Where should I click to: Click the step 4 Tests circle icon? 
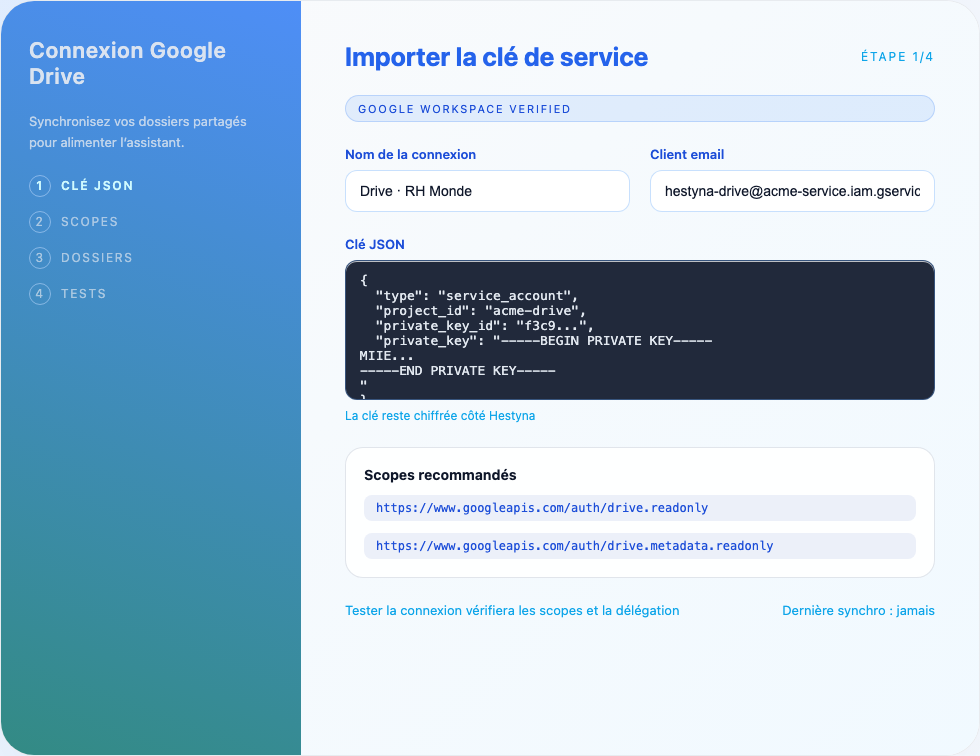point(40,293)
